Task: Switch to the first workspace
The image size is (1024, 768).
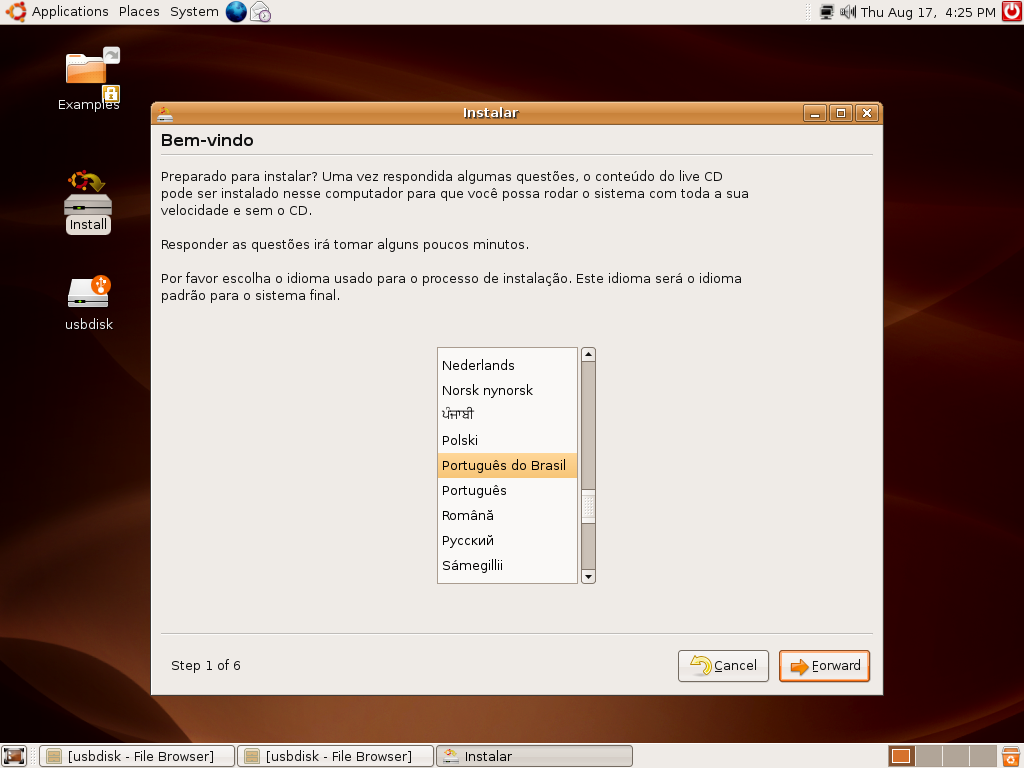Action: pyautogui.click(x=901, y=756)
